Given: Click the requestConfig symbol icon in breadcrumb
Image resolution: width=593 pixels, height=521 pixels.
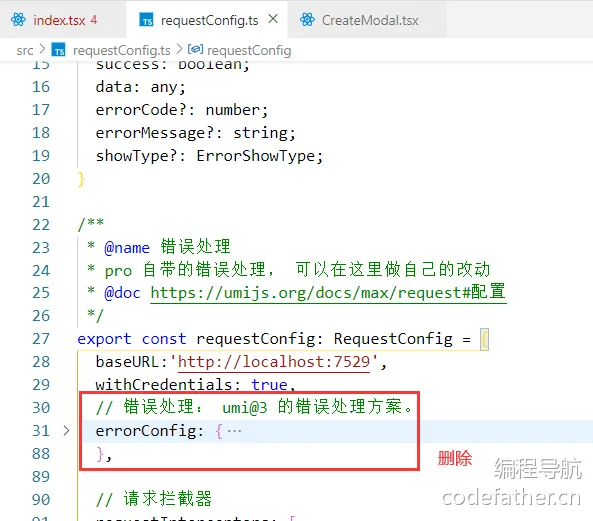Looking at the screenshot, I should [196, 50].
